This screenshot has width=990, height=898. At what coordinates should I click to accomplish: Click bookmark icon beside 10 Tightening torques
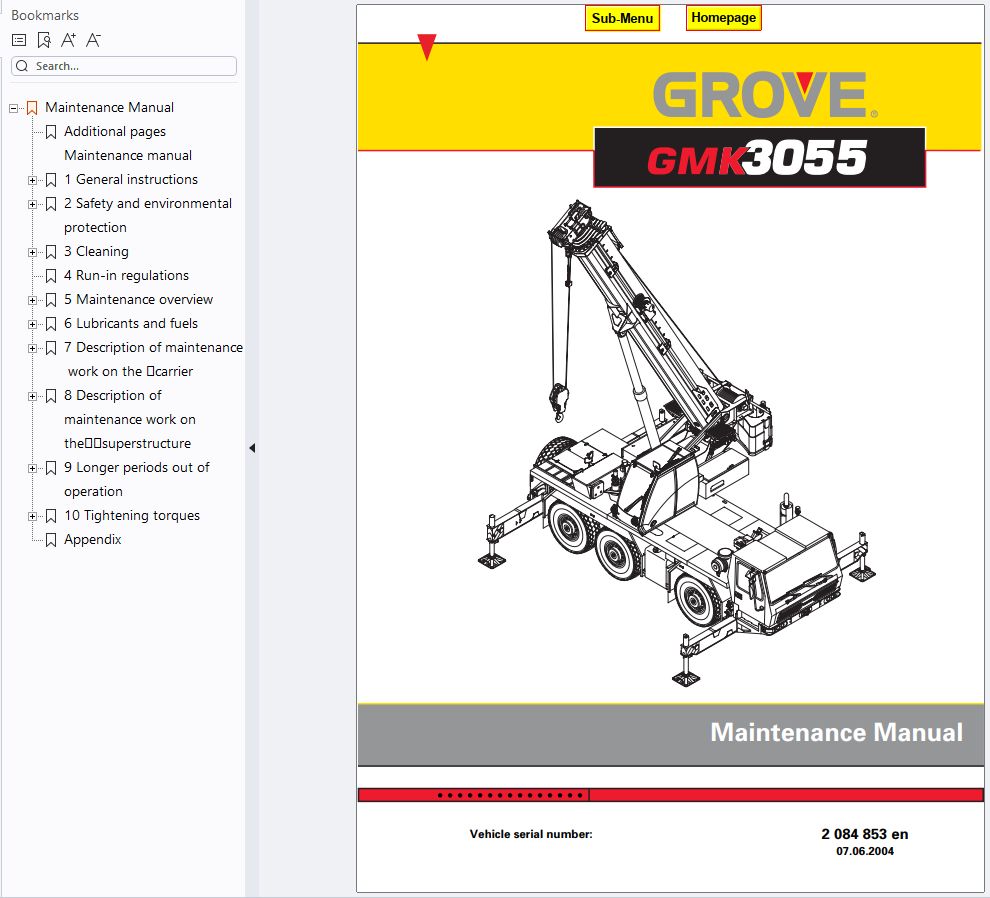[x=51, y=516]
